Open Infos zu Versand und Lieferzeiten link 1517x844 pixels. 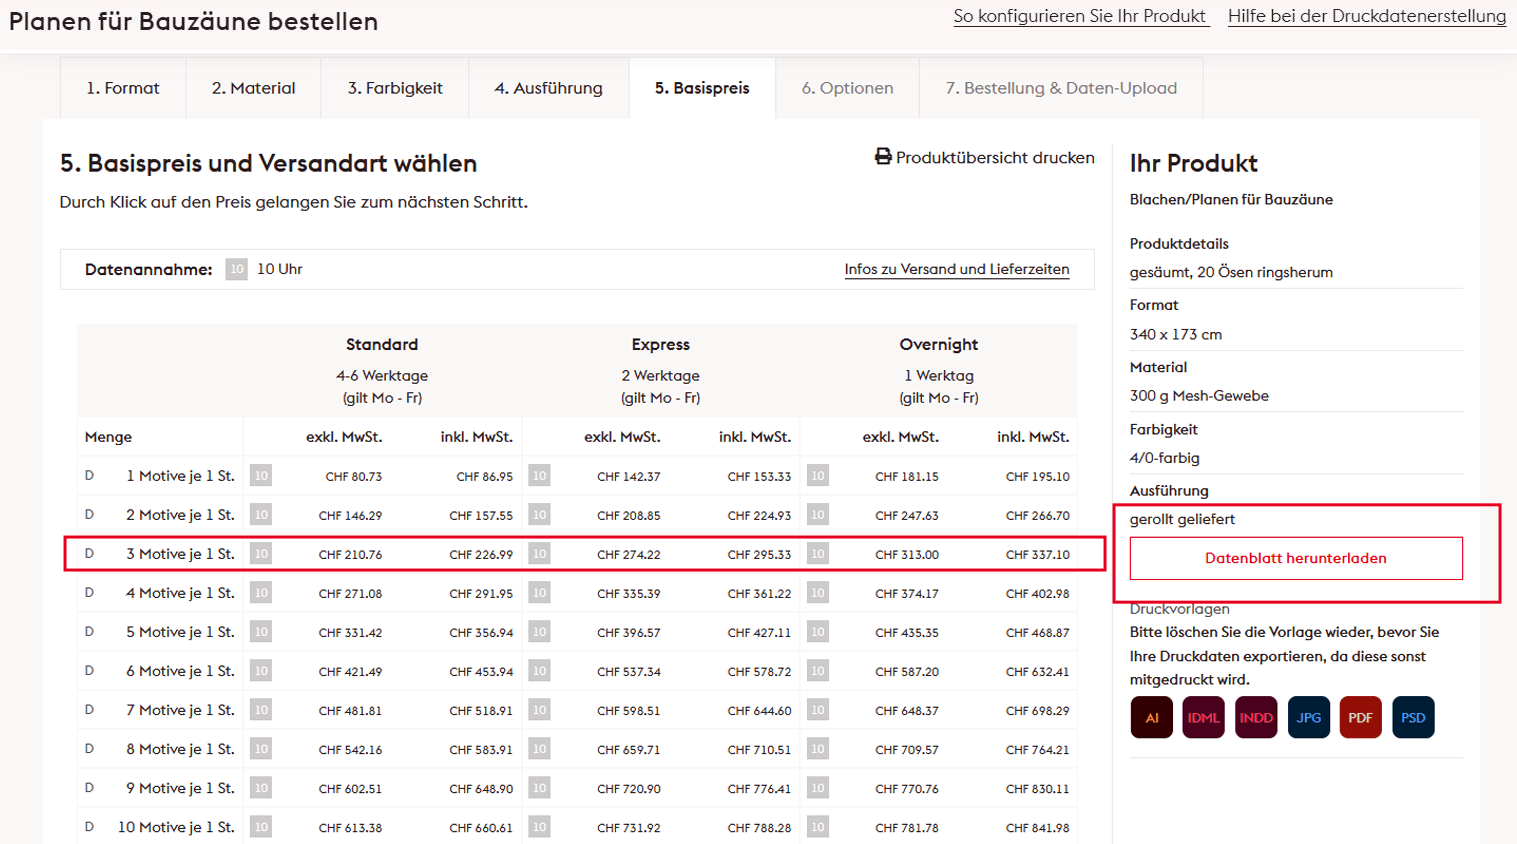tap(956, 269)
